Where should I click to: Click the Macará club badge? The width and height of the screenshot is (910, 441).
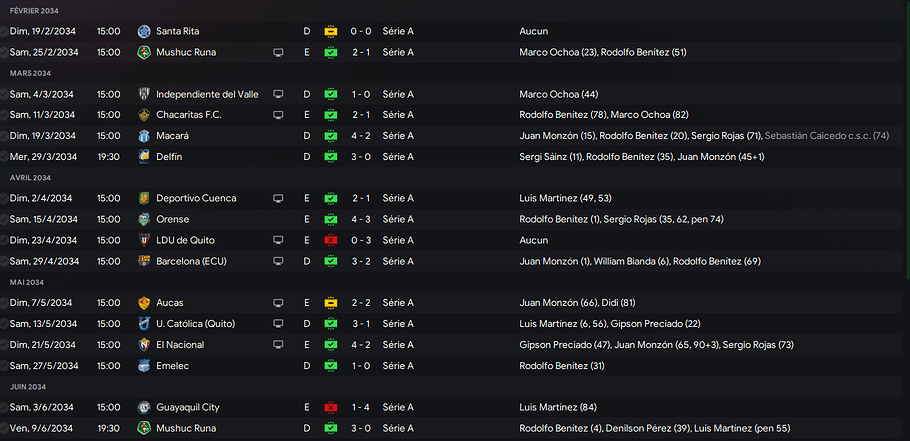pyautogui.click(x=144, y=136)
